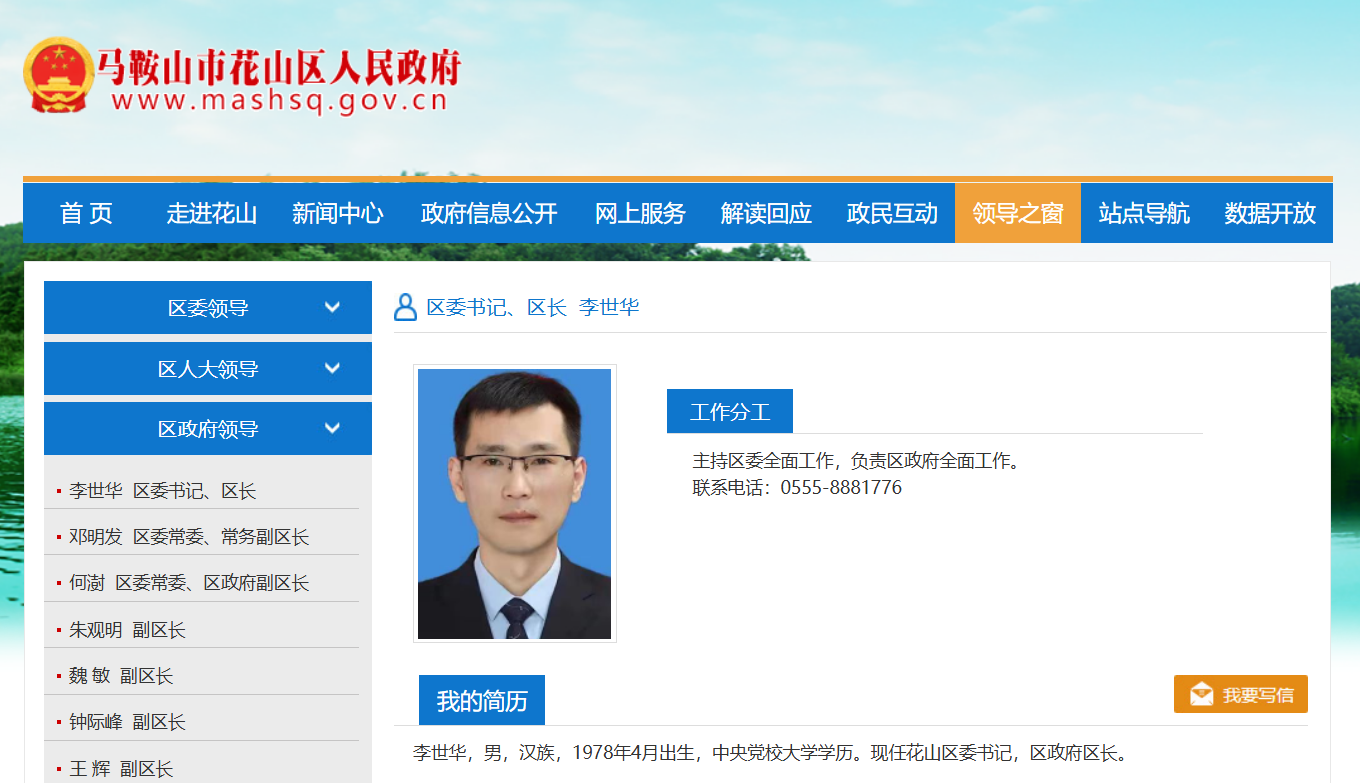Open the 首页 navigation item
Screen dimensions: 1360x783
(86, 213)
